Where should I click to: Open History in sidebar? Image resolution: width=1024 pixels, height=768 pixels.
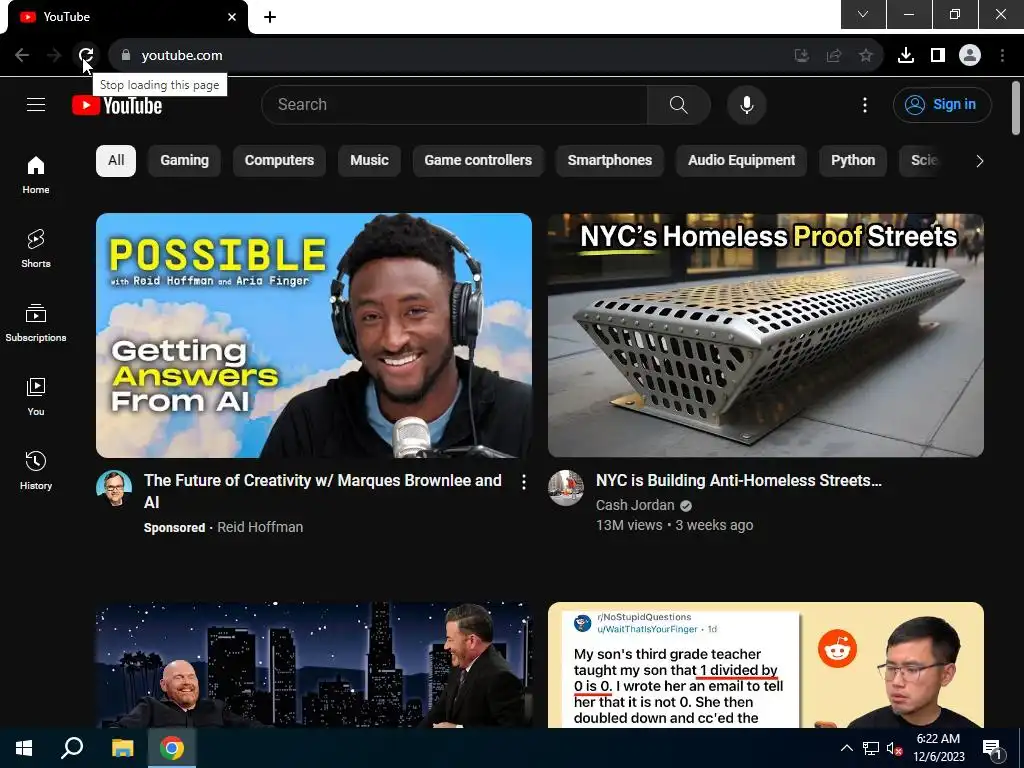pyautogui.click(x=36, y=470)
